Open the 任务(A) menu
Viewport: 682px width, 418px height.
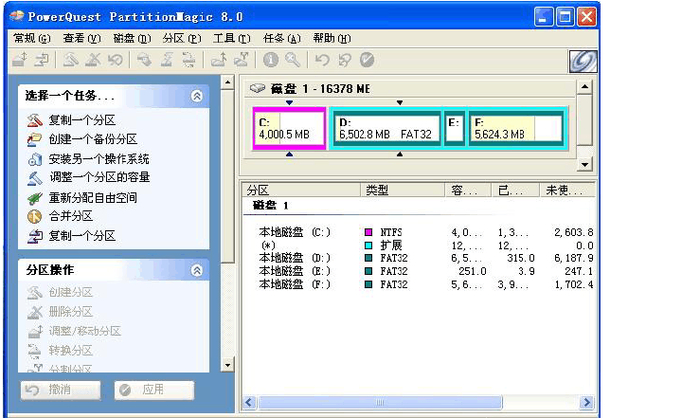[282, 38]
